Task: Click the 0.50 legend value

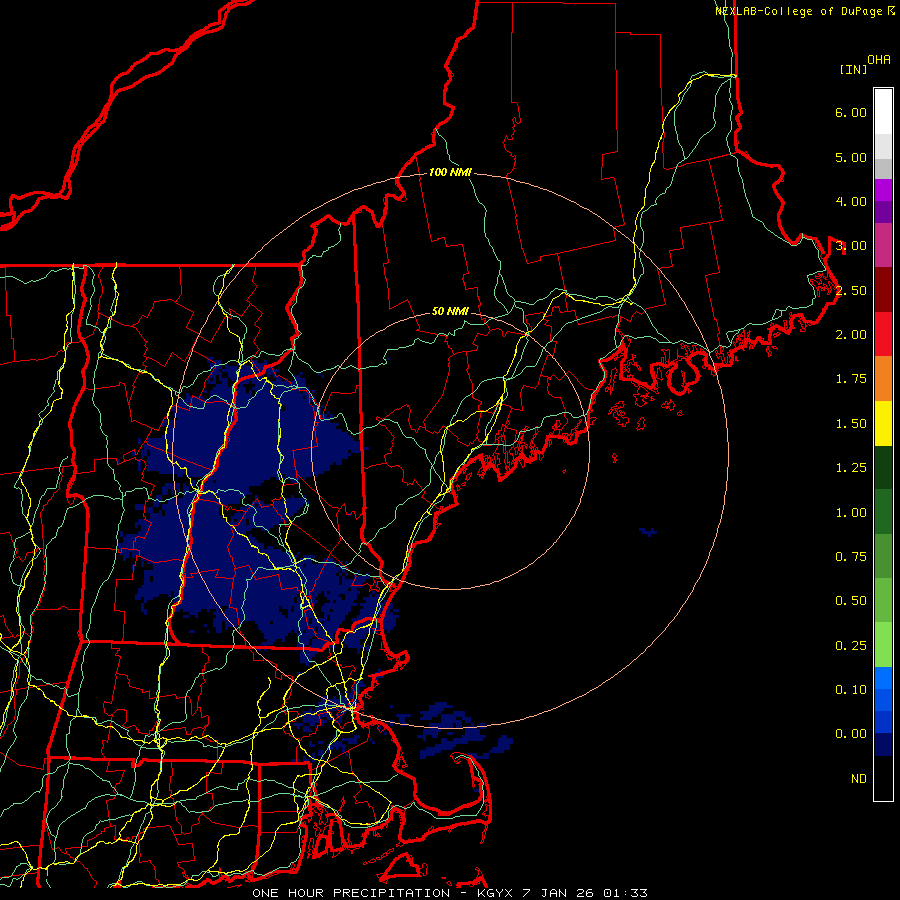Action: [x=851, y=601]
